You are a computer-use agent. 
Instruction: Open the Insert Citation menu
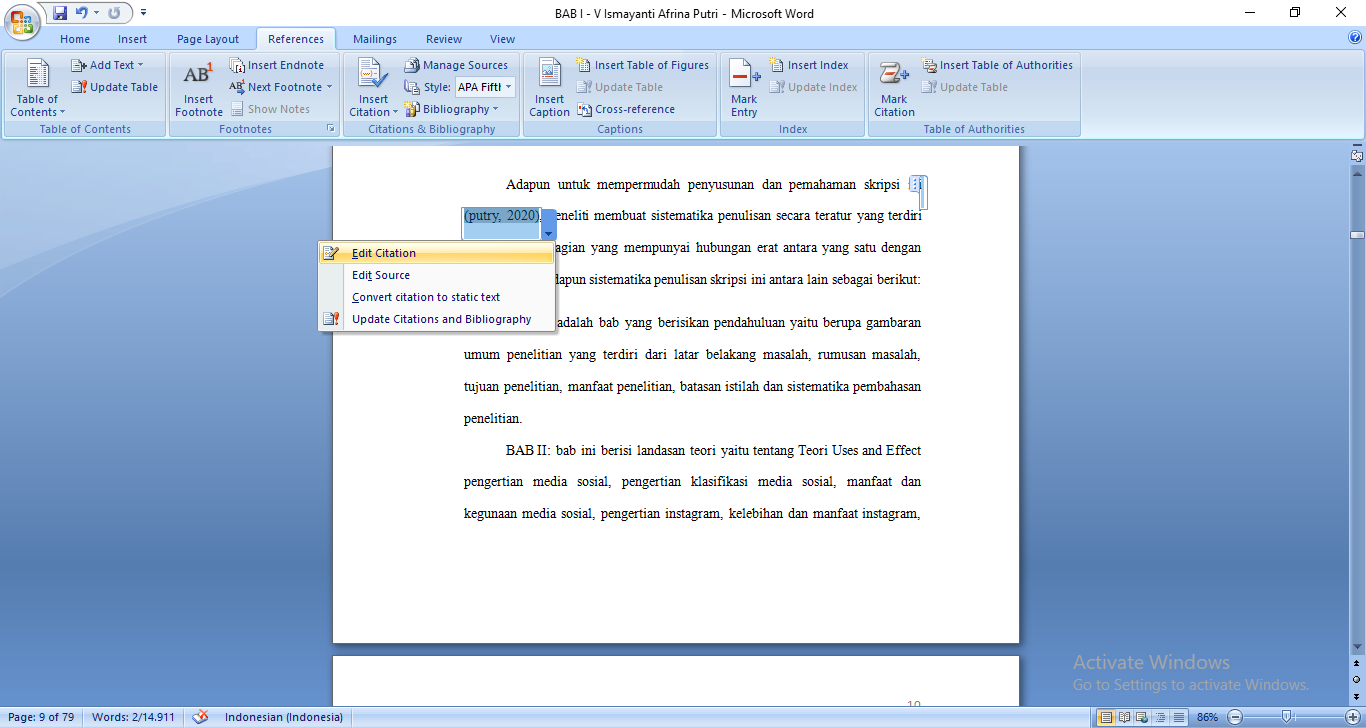coord(373,88)
